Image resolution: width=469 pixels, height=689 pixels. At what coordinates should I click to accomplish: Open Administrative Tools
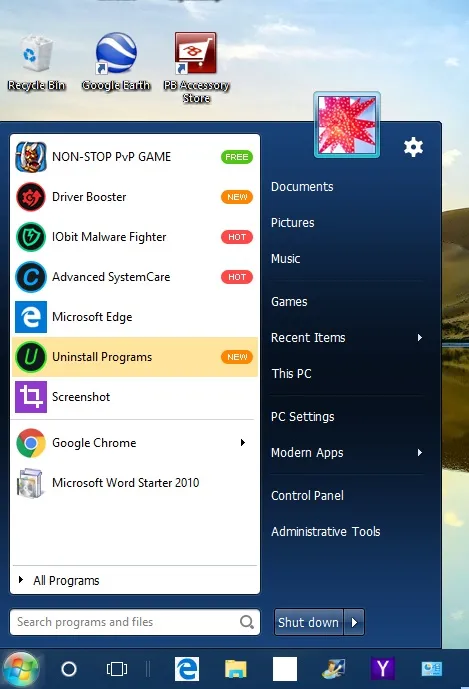click(326, 532)
